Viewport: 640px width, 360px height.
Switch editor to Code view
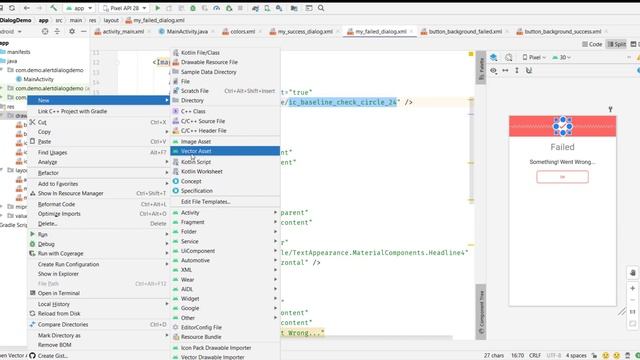tap(592, 44)
